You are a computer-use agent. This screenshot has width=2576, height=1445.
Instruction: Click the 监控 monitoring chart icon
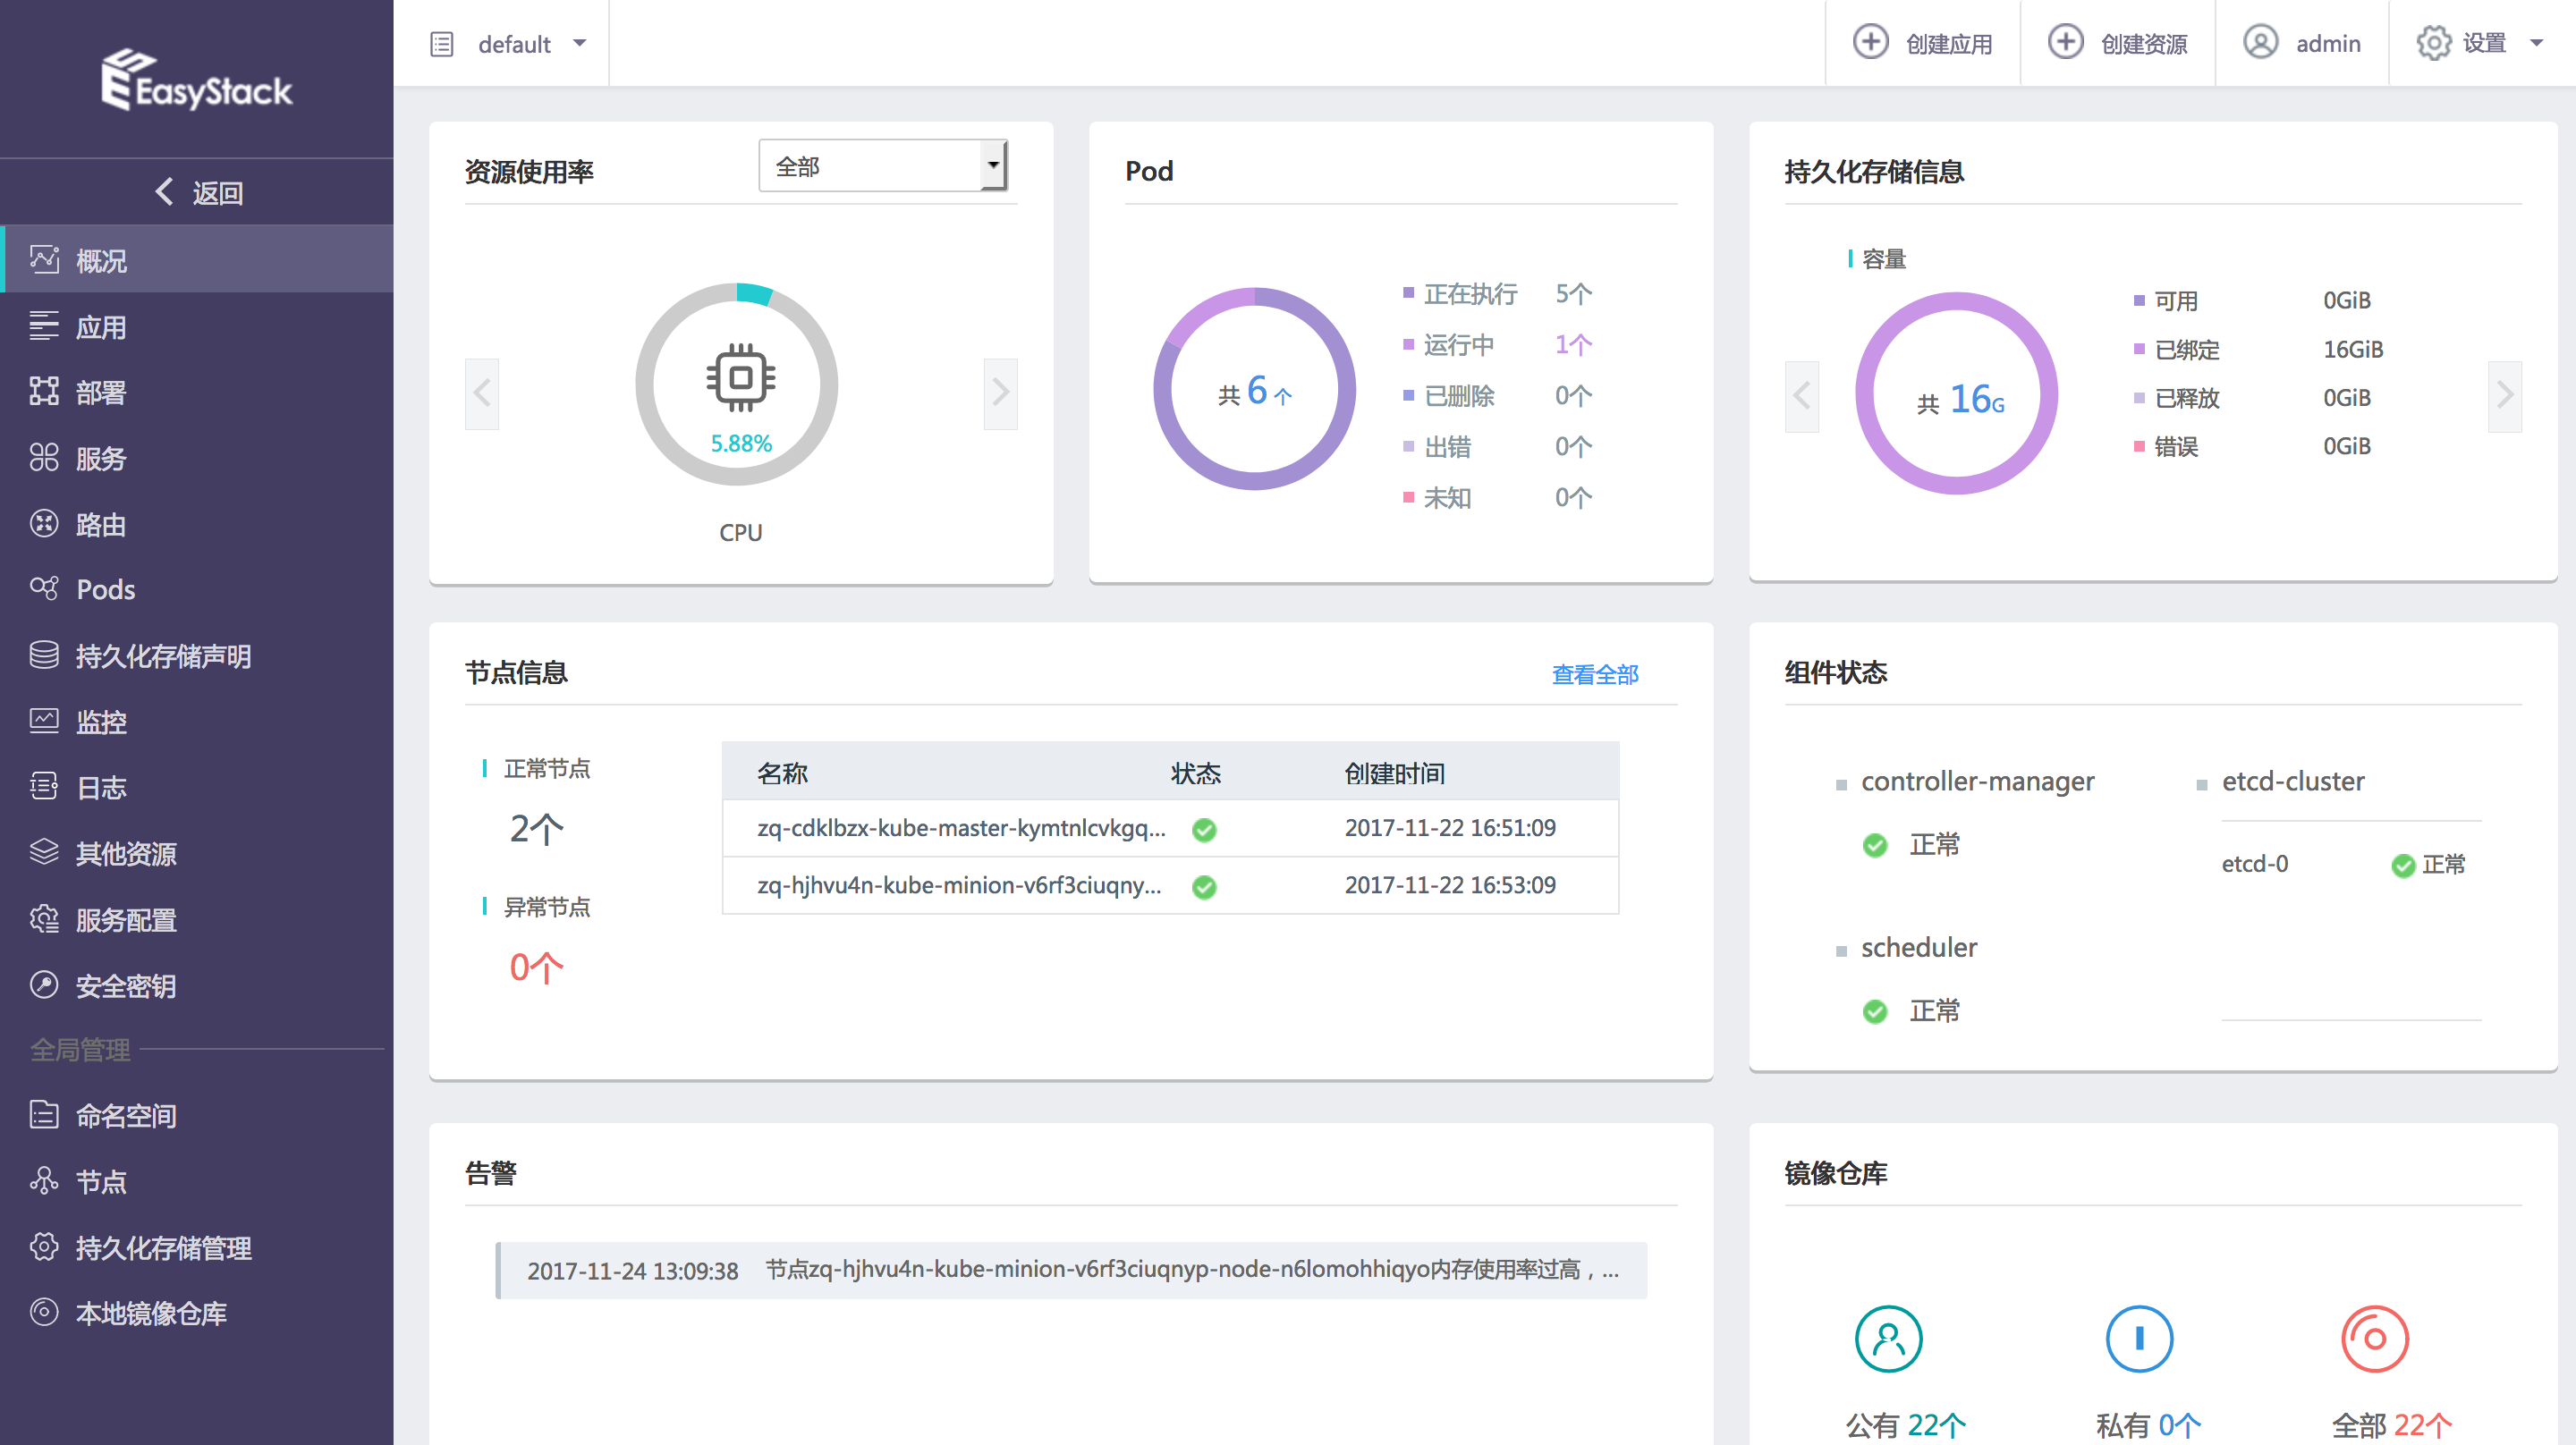point(44,721)
